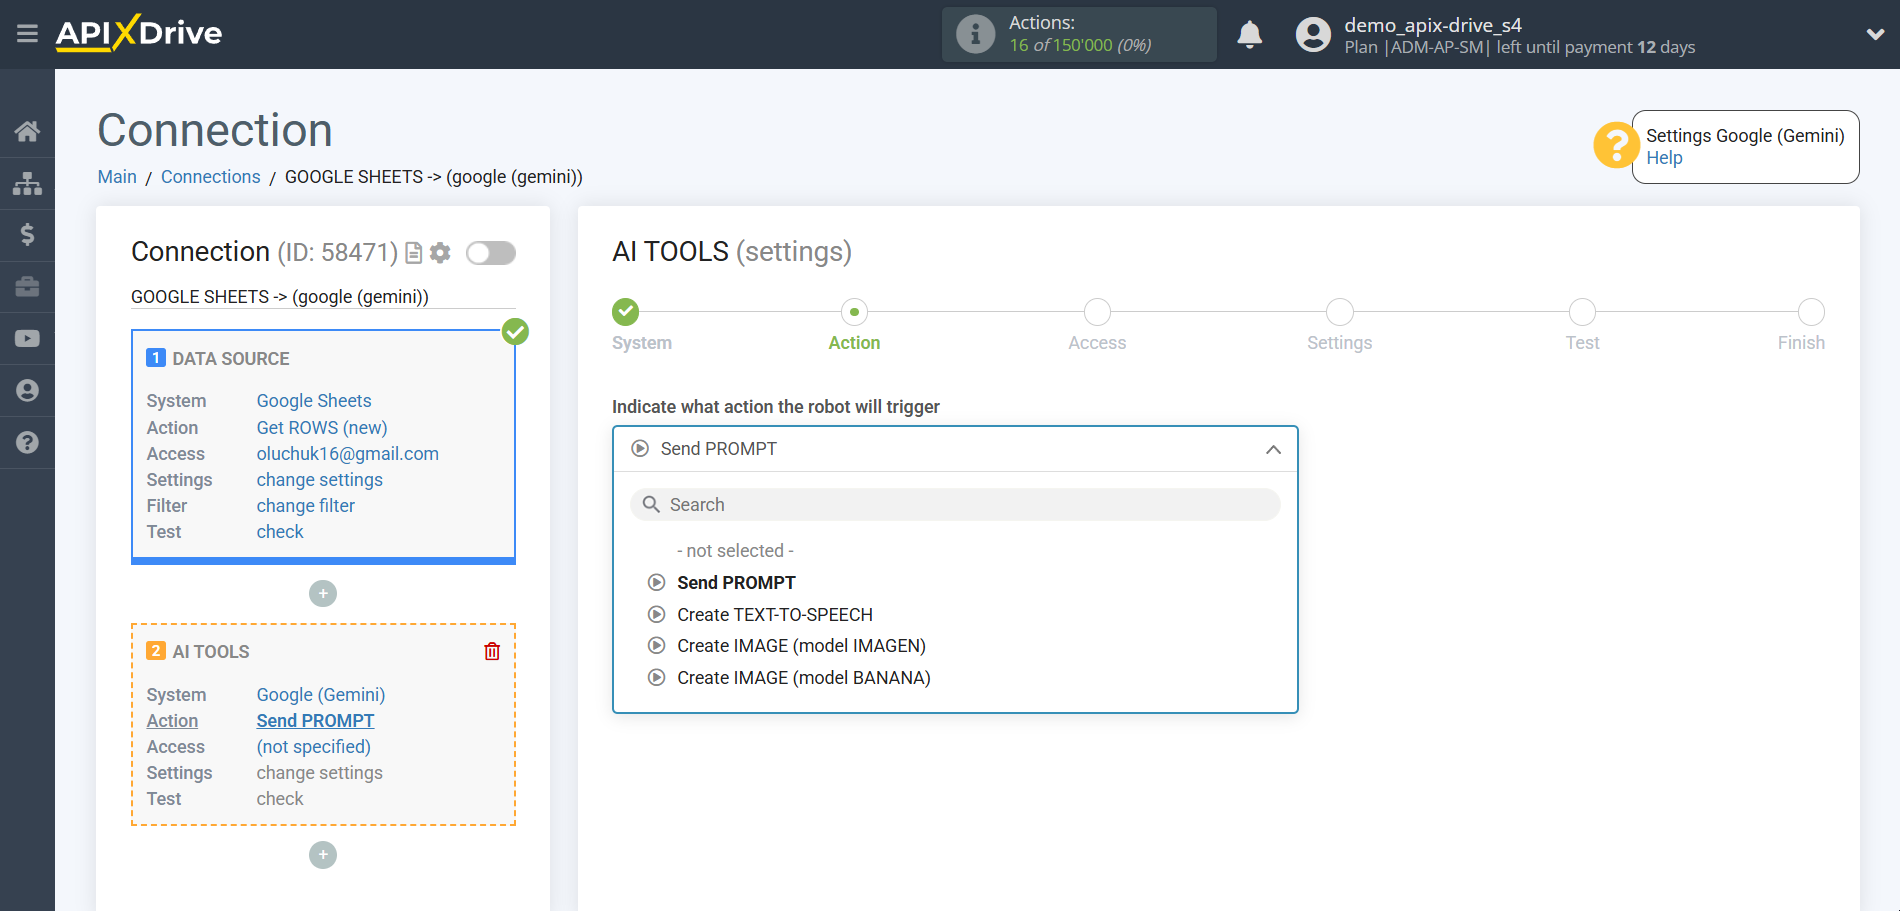This screenshot has height=911, width=1900.
Task: Go to the Access step
Action: (1097, 312)
